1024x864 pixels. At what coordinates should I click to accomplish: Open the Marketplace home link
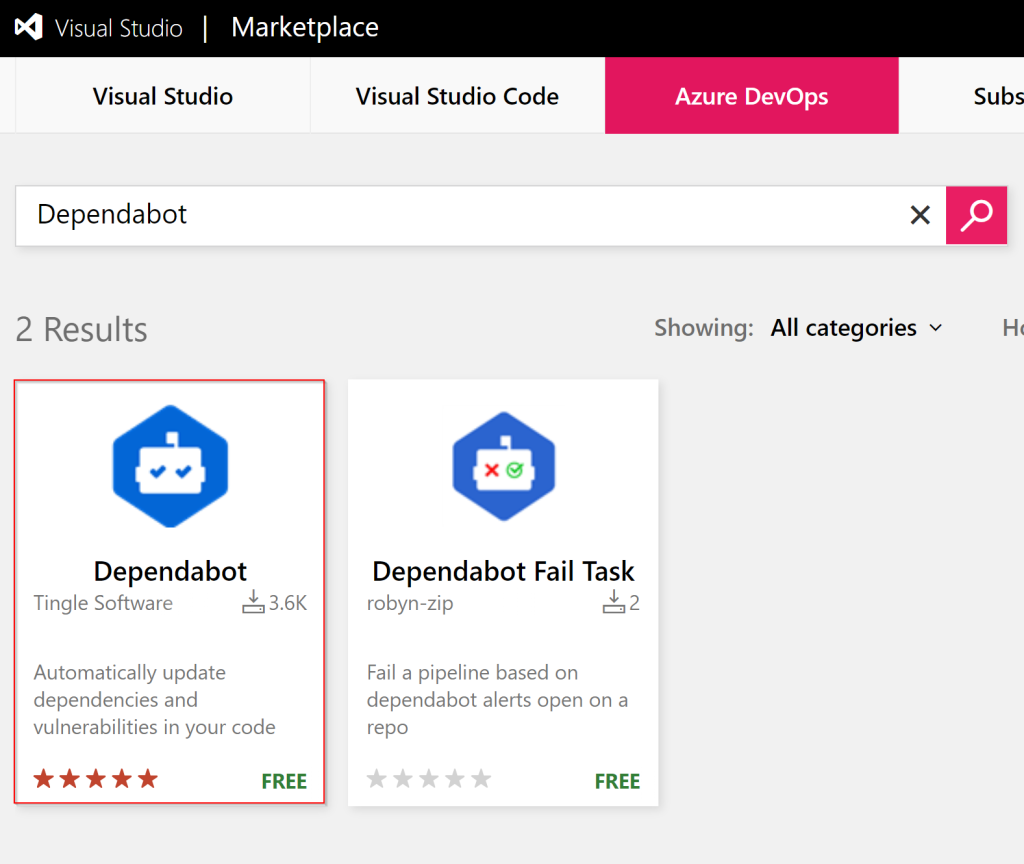click(305, 27)
